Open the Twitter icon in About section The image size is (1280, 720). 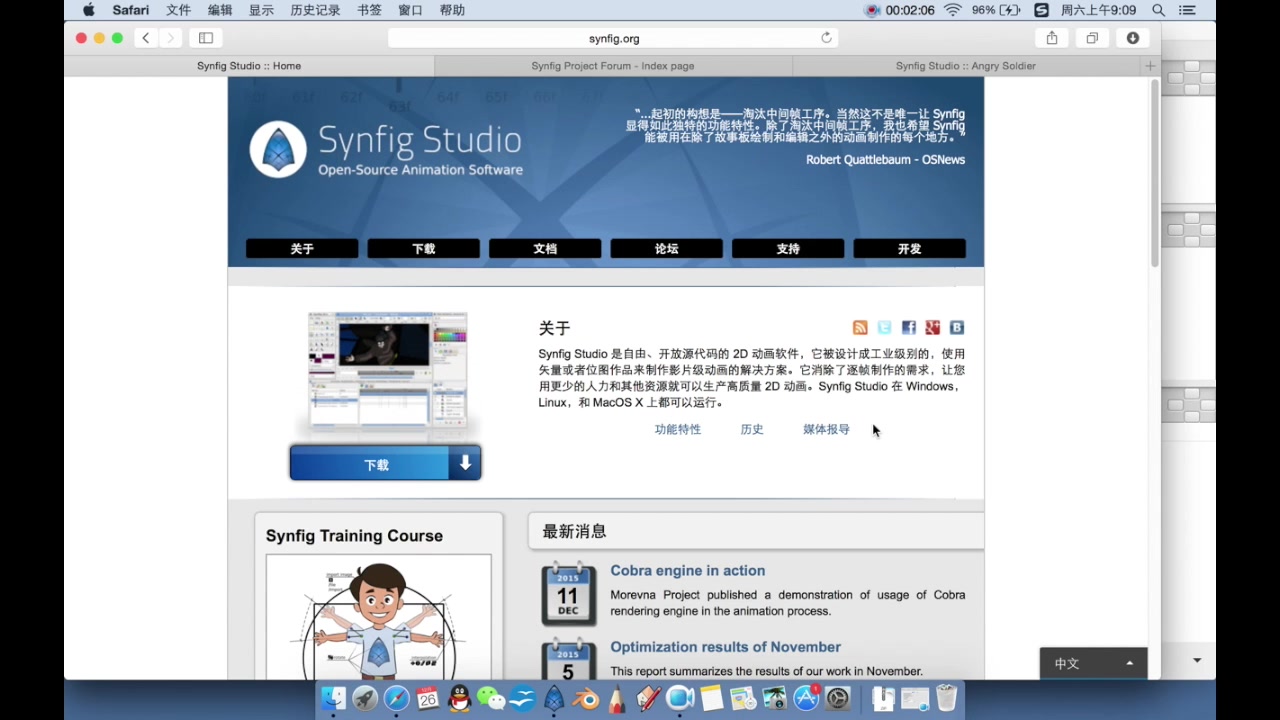click(884, 328)
